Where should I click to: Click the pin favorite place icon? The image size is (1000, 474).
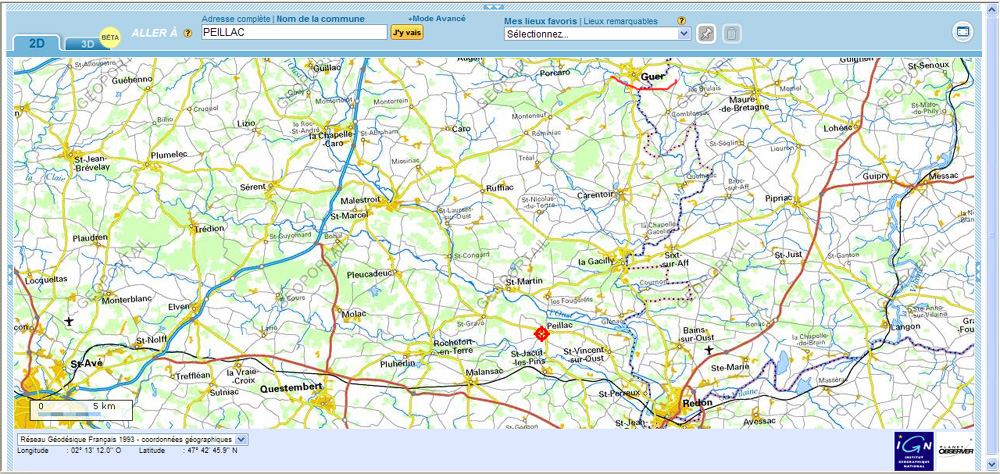(x=706, y=33)
